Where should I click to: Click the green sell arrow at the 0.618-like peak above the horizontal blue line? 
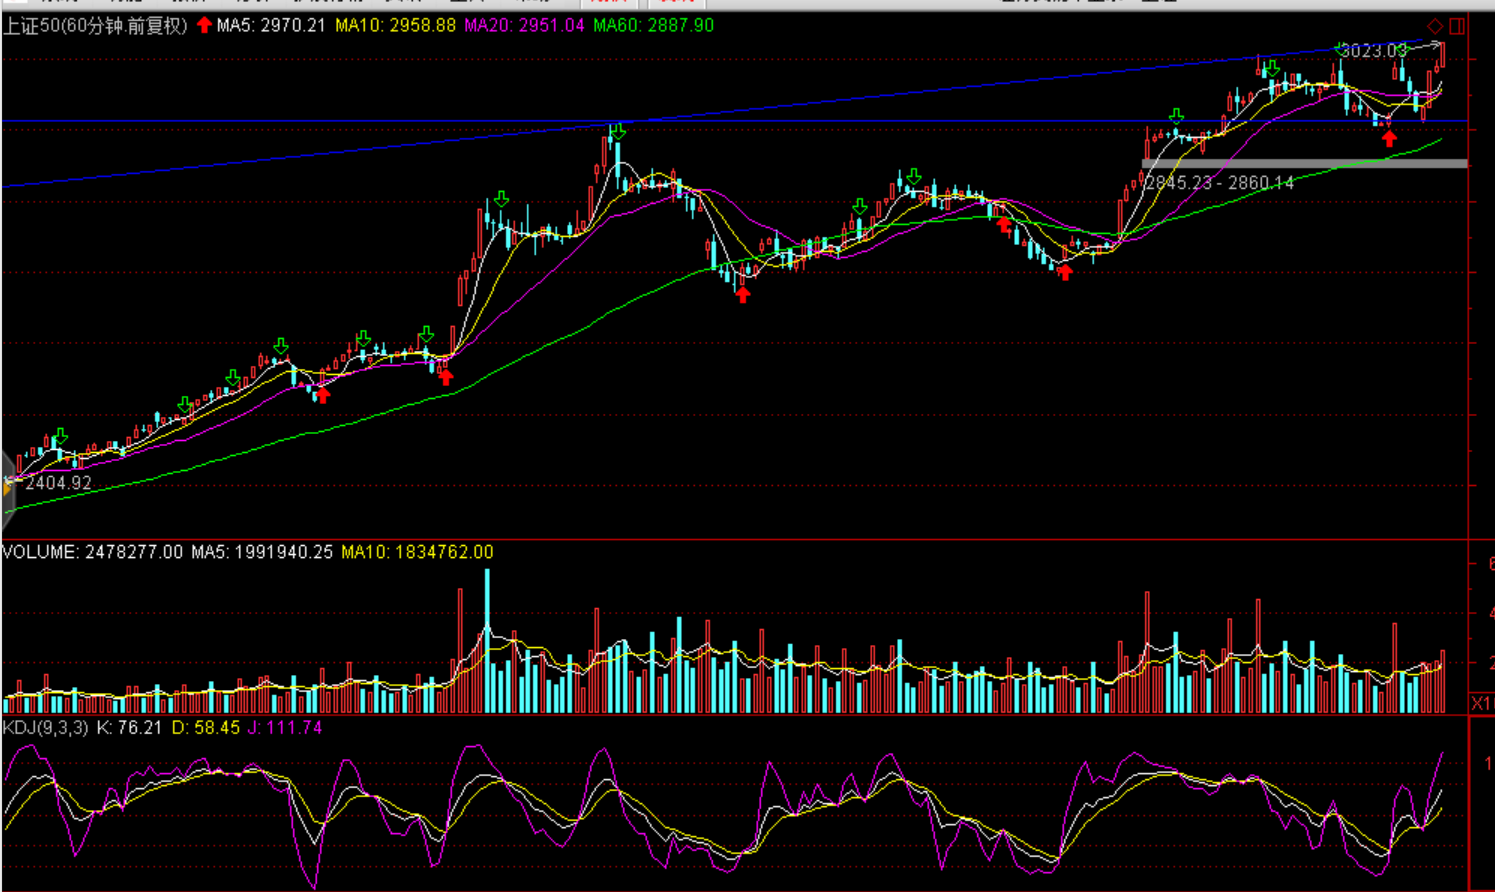[618, 131]
